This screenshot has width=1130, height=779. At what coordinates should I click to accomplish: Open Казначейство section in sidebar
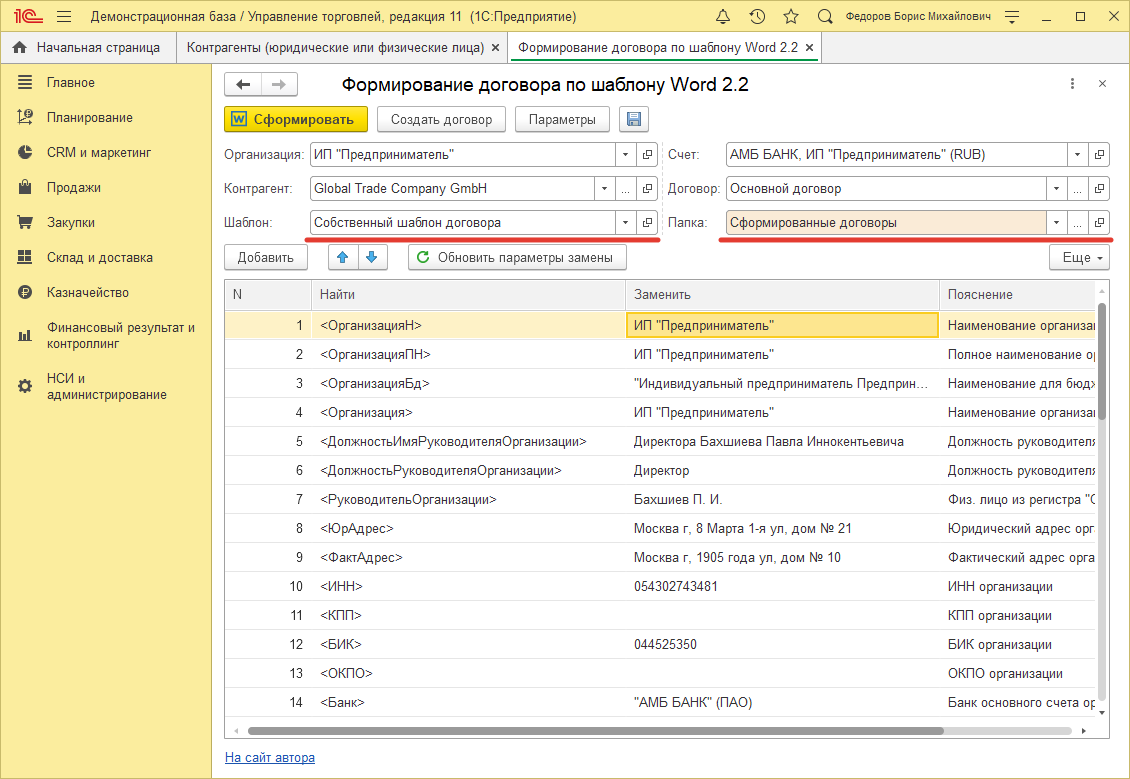coord(88,292)
